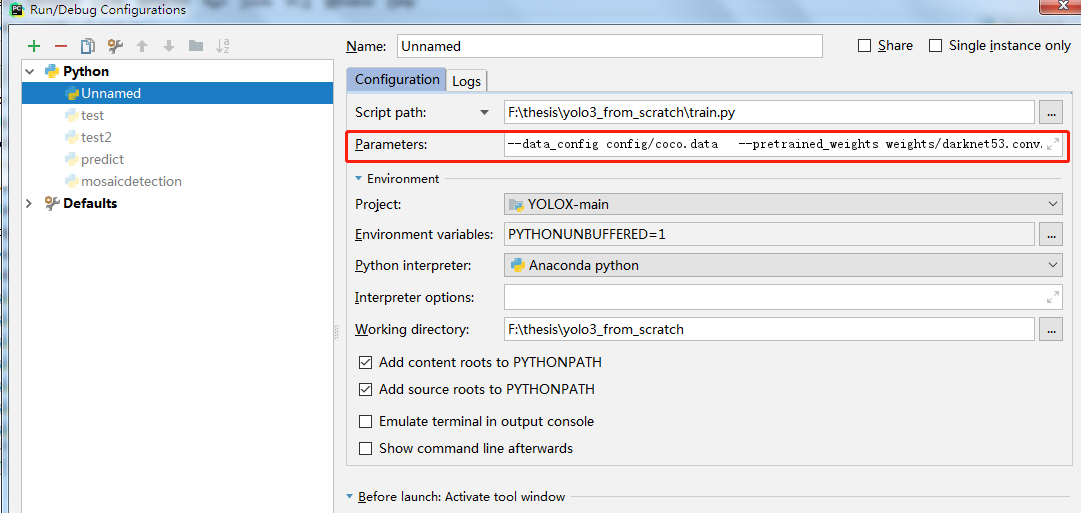Collapse the Before launch section
The image size is (1081, 513).
[x=350, y=496]
